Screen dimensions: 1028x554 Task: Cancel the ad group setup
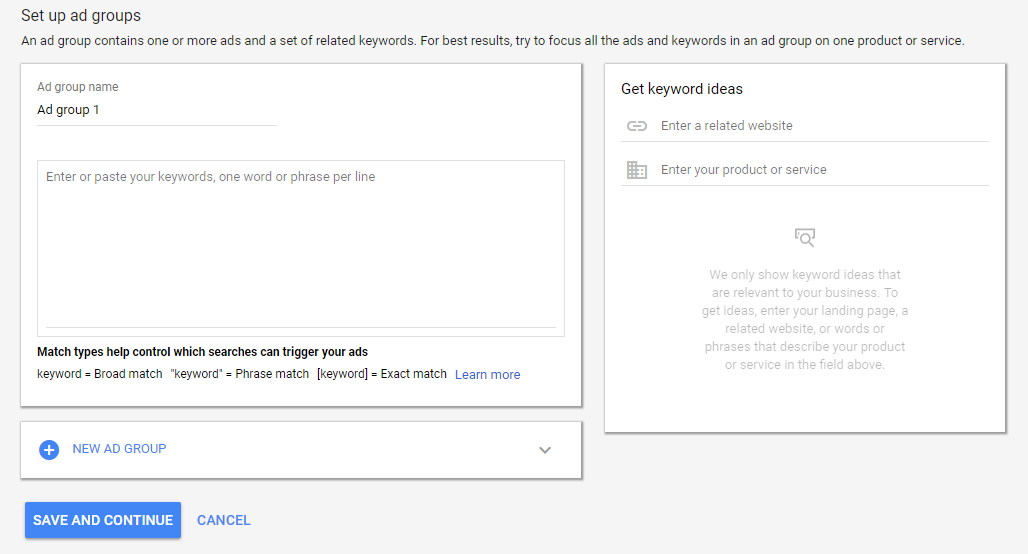224,520
